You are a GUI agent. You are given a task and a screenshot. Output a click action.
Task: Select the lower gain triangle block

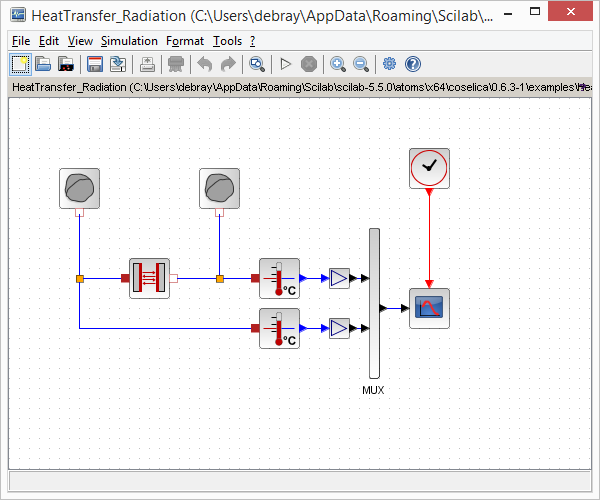point(339,328)
